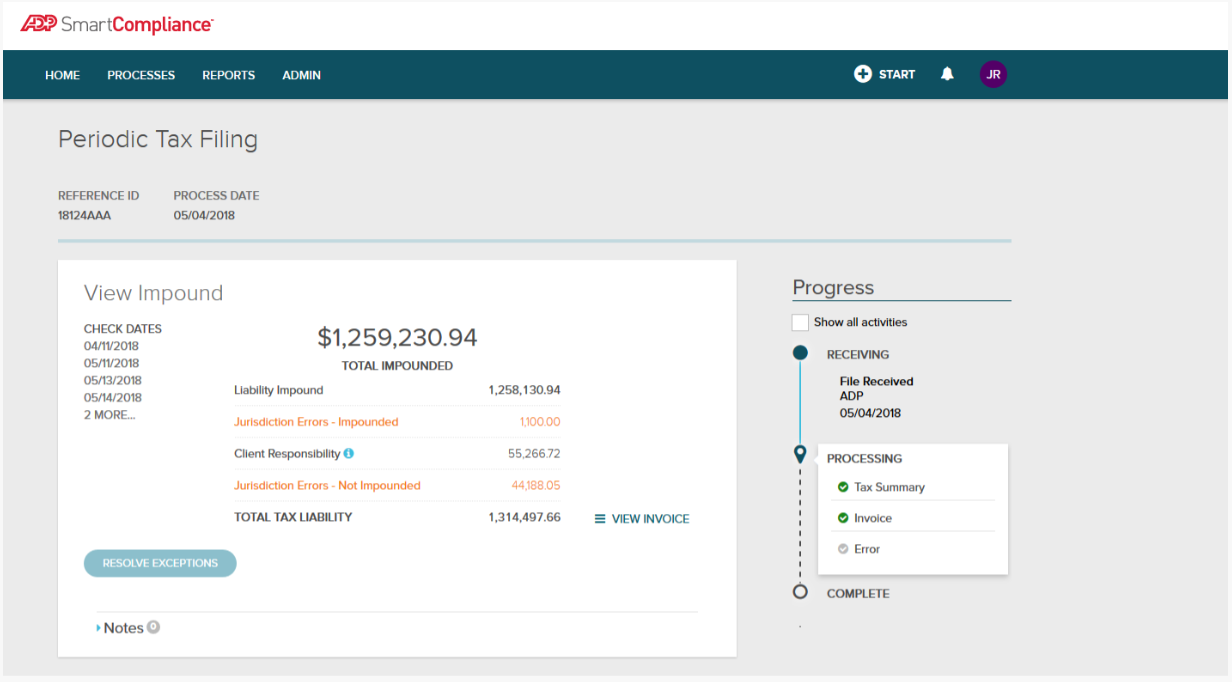Click the RESOLVE EXCEPTIONS button
This screenshot has height=682, width=1232.
(160, 563)
